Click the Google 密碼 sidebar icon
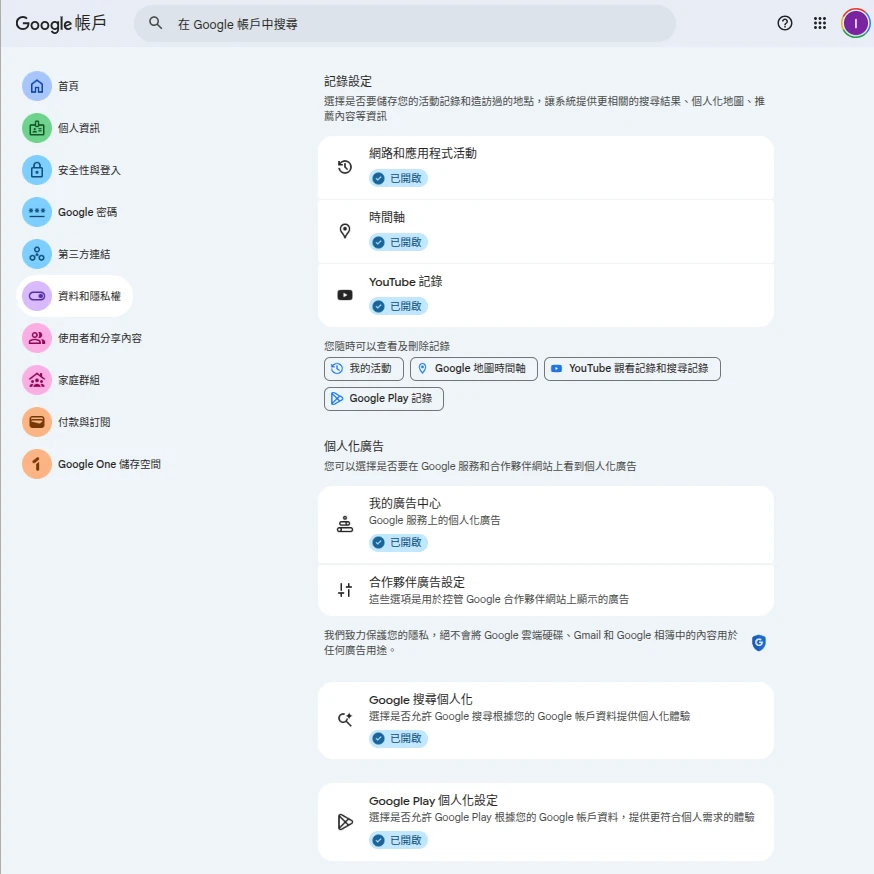 37,212
